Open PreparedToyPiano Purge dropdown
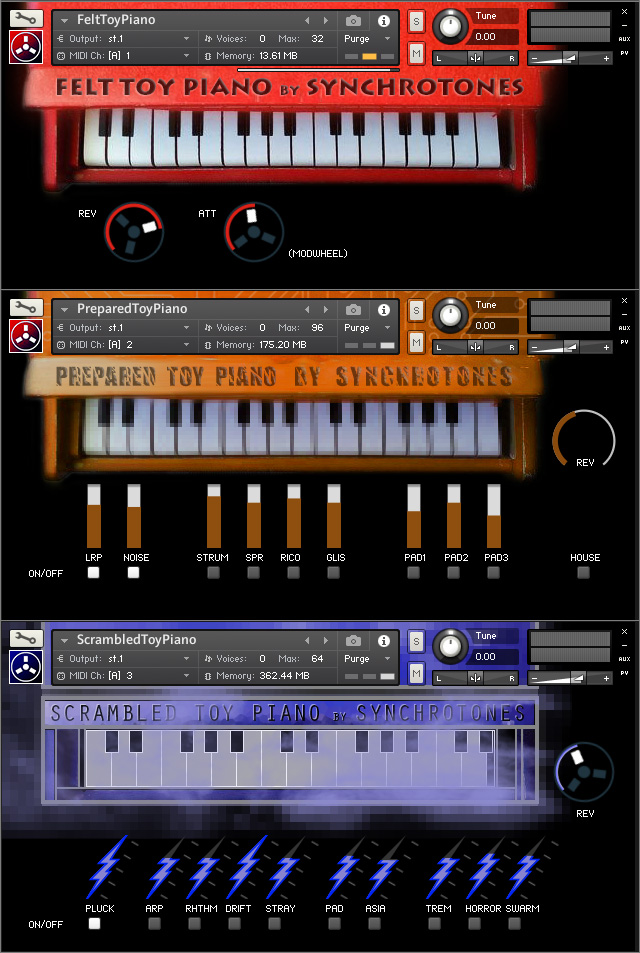Viewport: 640px width, 953px height. [x=367, y=328]
